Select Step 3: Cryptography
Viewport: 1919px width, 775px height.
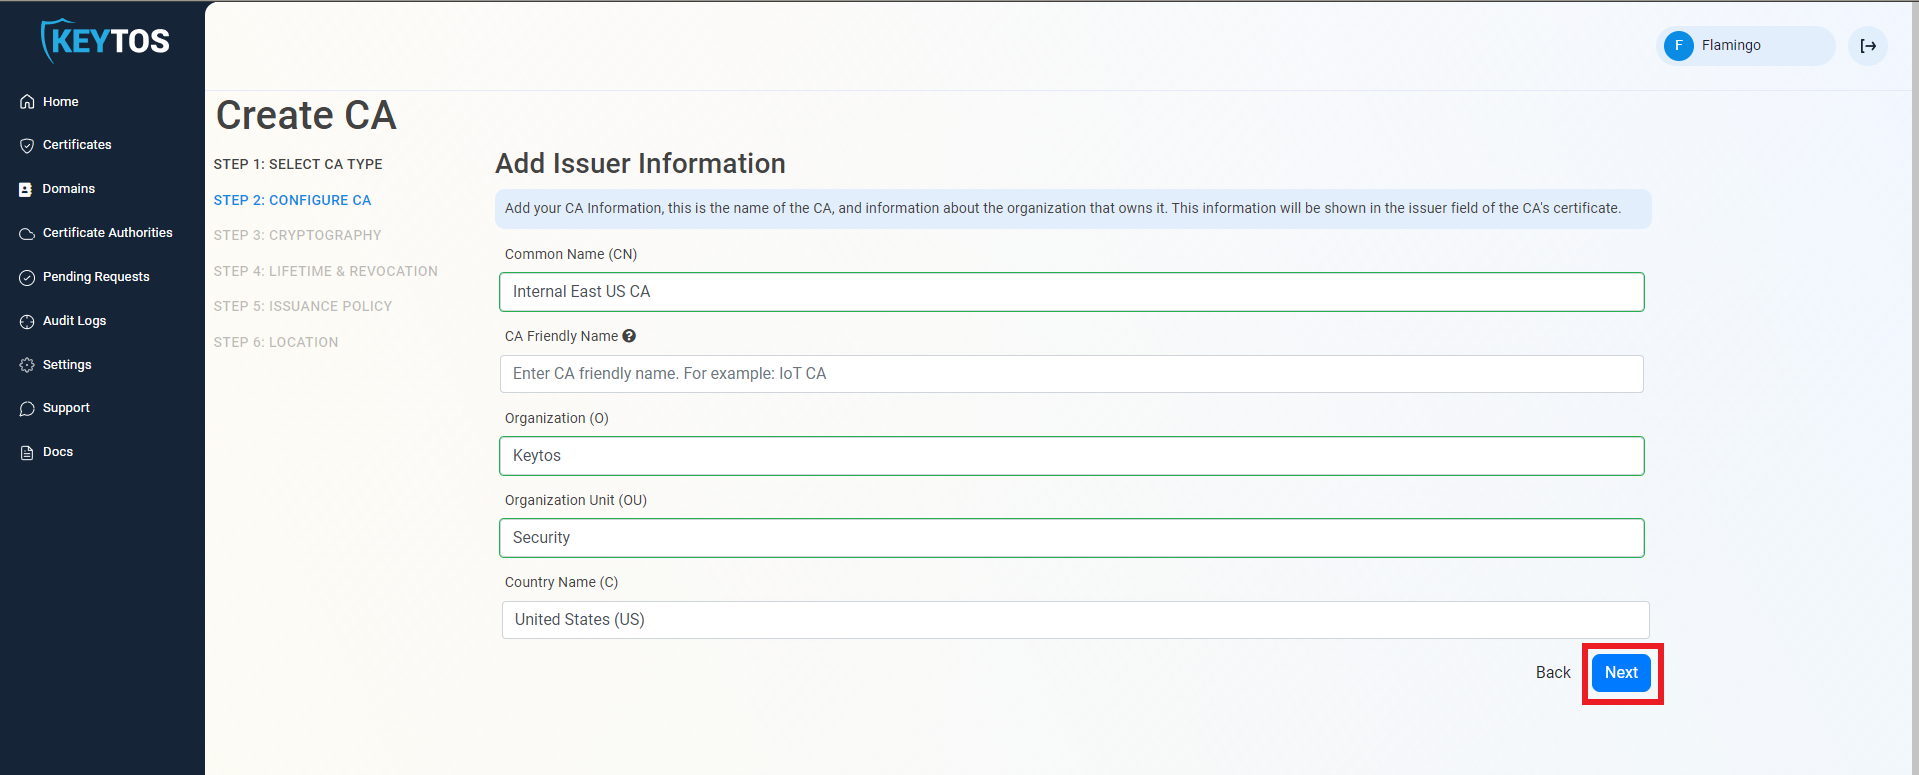(297, 235)
